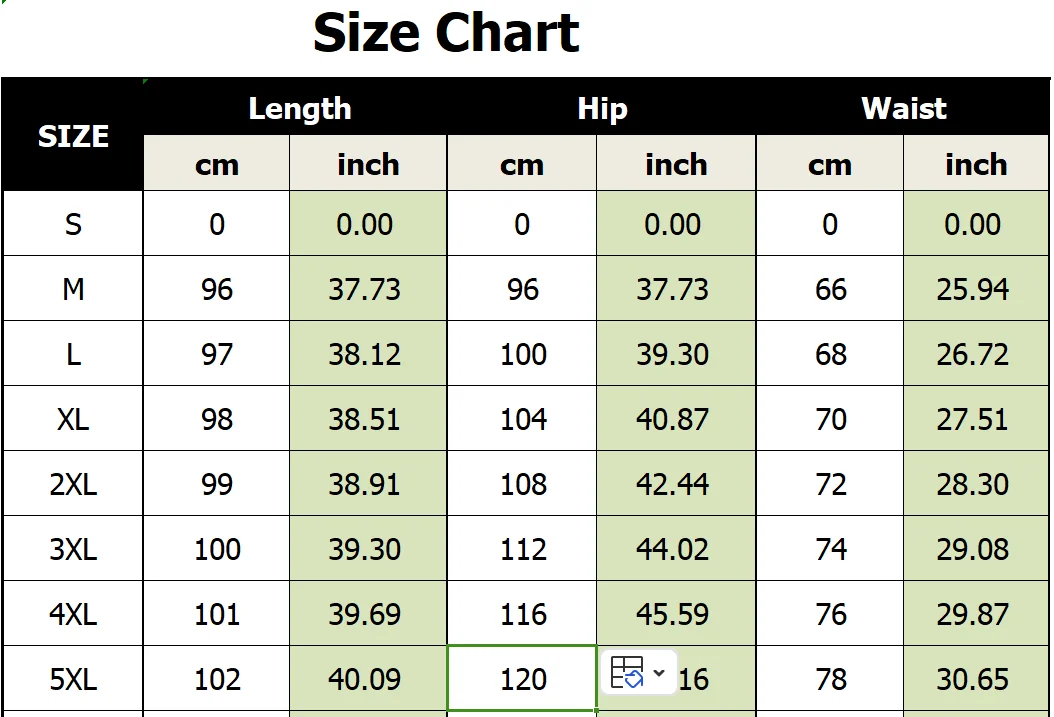1054x717 pixels.
Task: Click the 2XL hip inch value 42.44
Action: pos(673,484)
